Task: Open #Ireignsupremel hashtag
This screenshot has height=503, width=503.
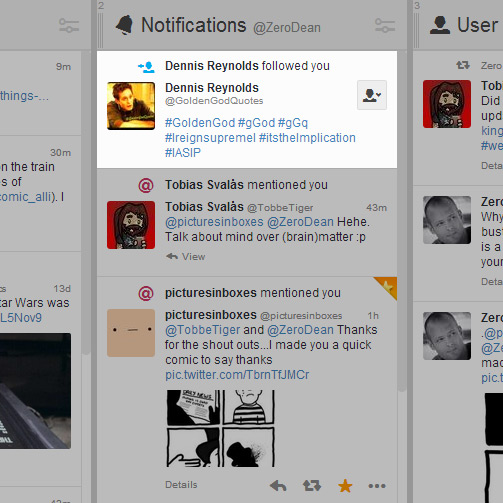Action: click(210, 138)
